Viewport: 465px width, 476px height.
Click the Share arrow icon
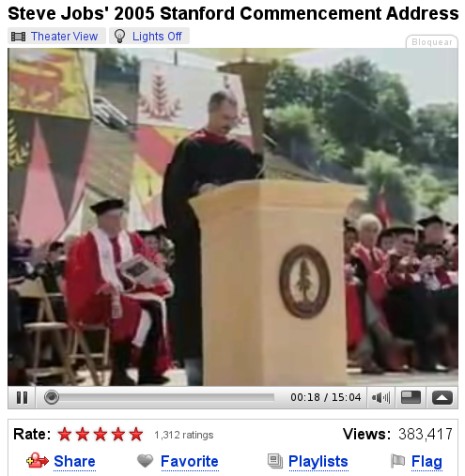[x=37, y=460]
